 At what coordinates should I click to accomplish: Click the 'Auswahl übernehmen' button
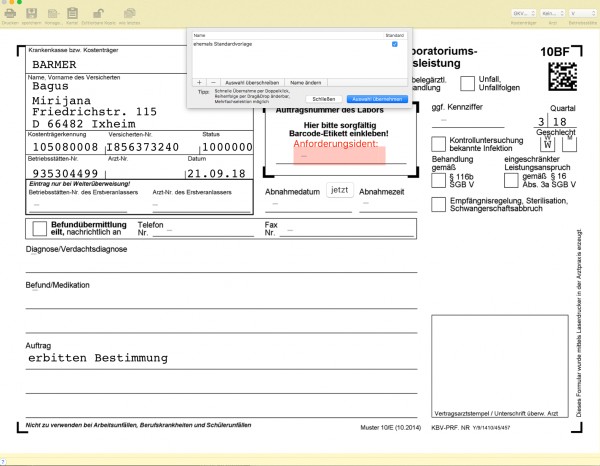[377, 99]
